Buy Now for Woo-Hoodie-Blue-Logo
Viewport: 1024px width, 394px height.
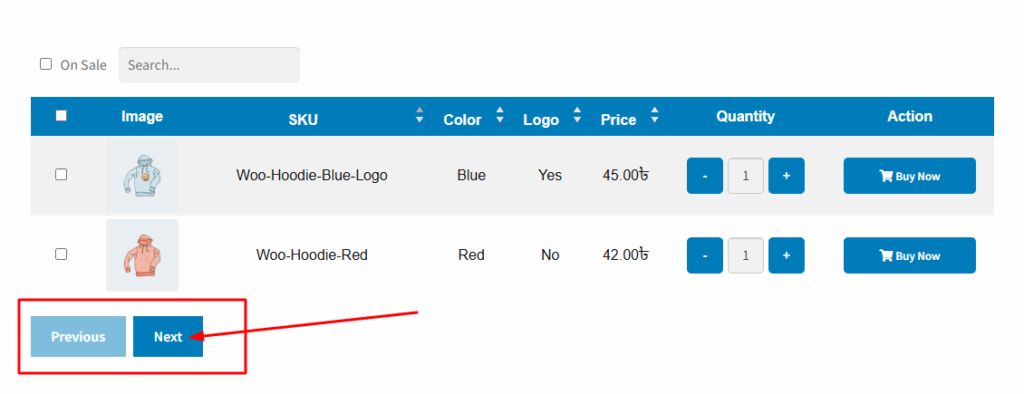[x=909, y=176]
